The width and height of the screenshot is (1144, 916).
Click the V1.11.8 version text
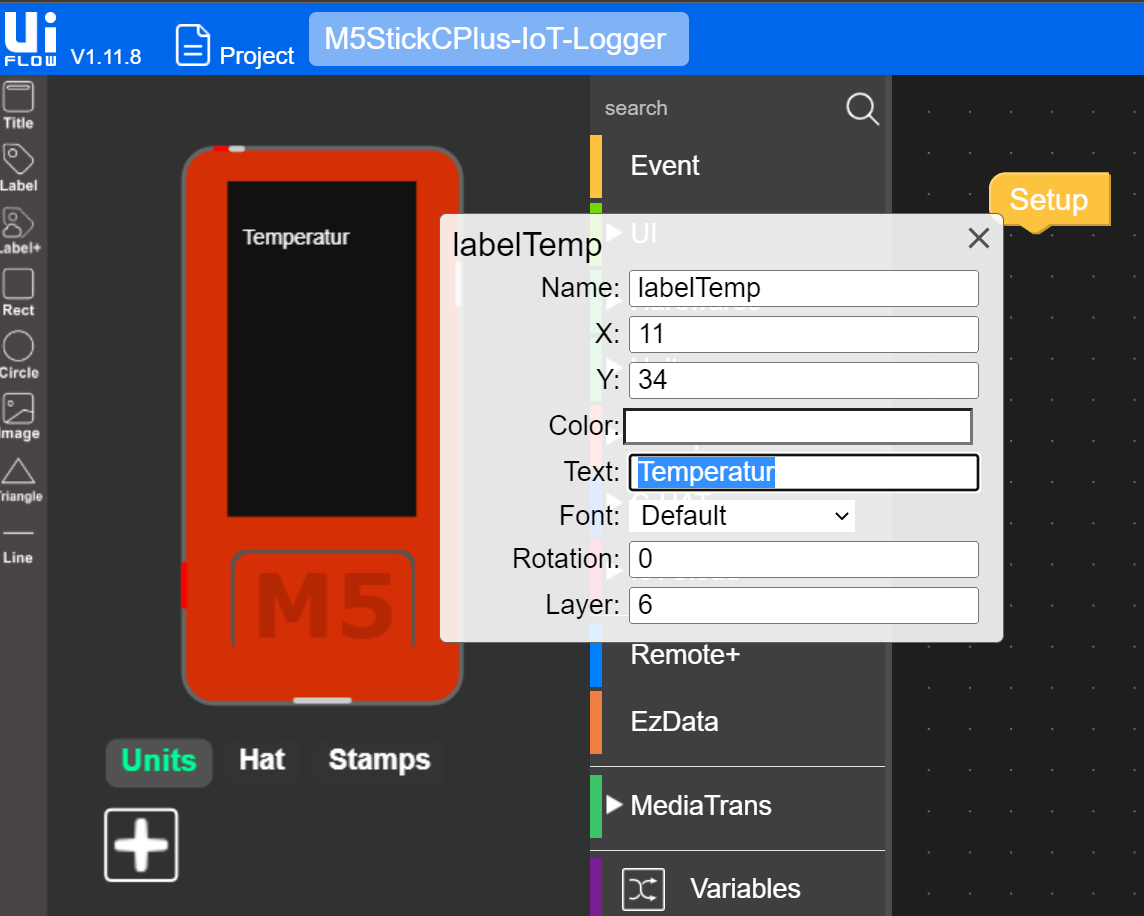(x=106, y=57)
